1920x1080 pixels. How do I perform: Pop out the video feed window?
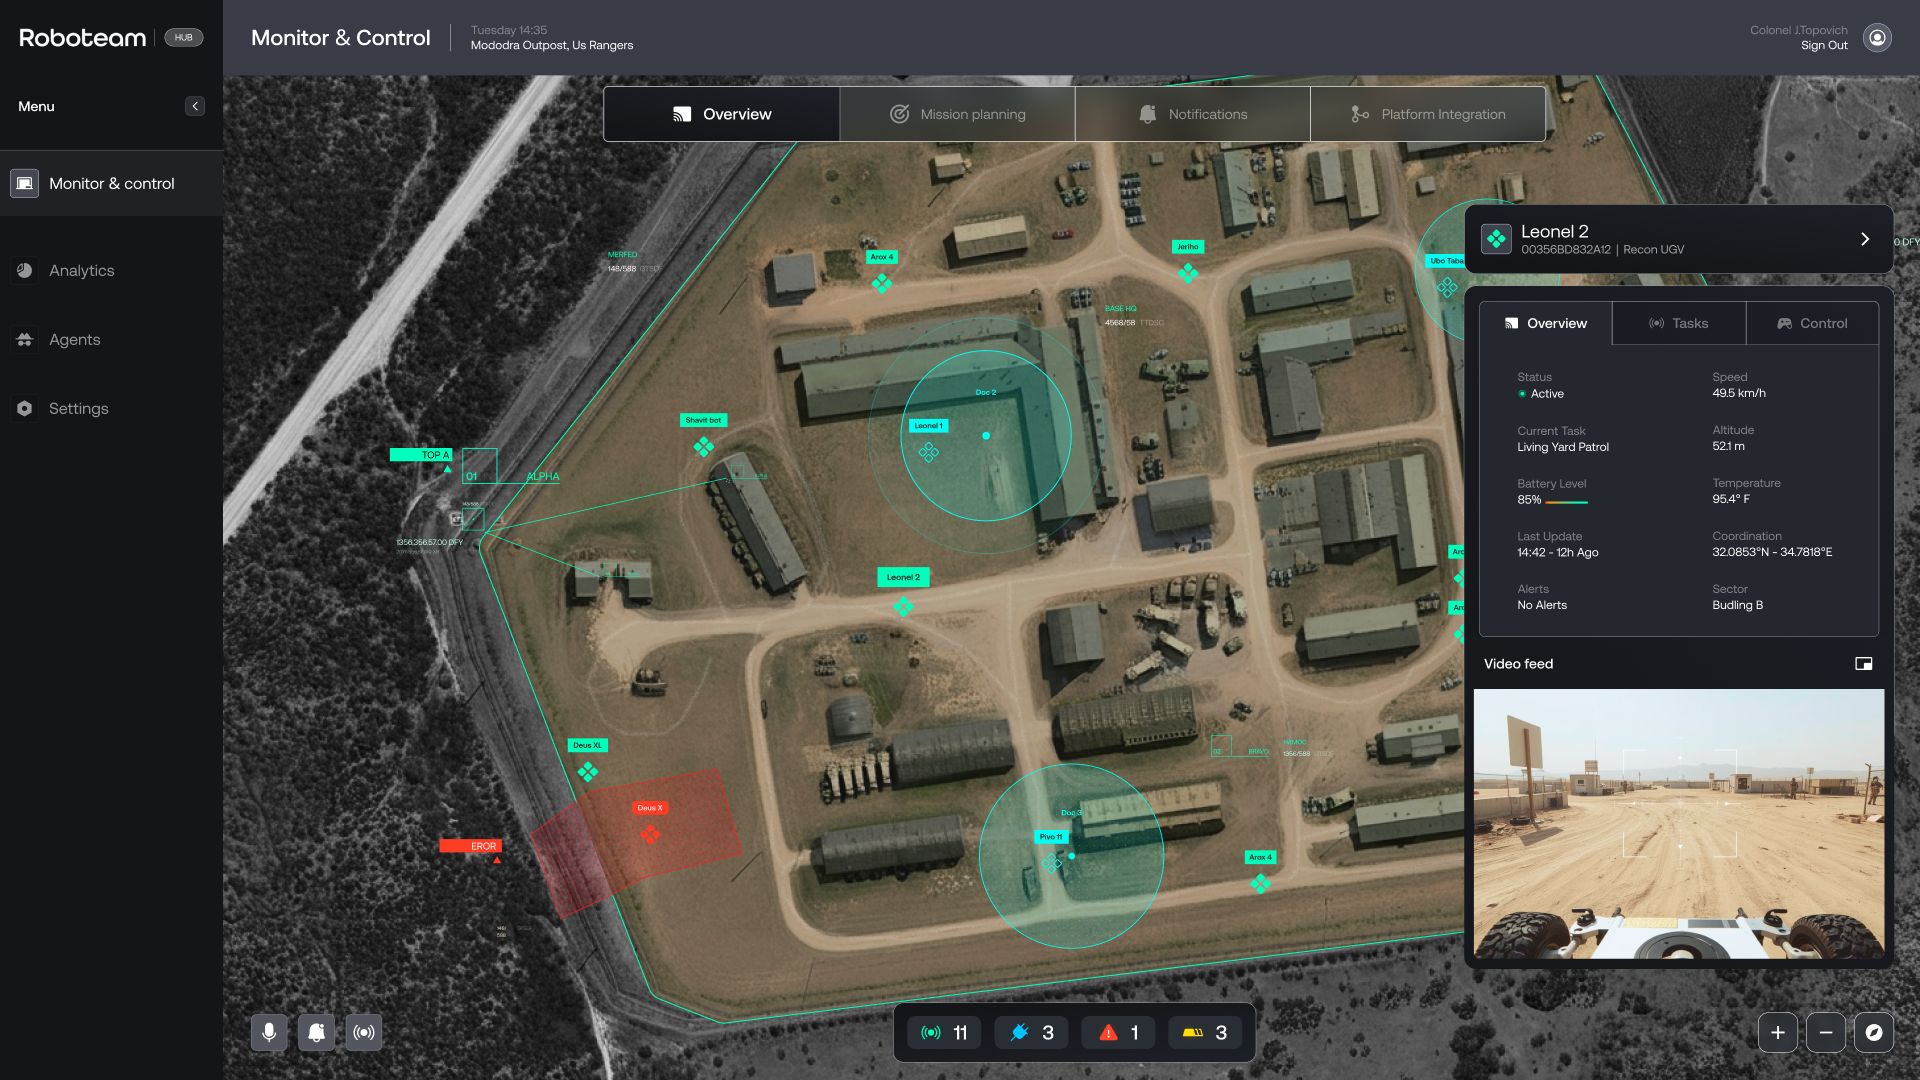(x=1863, y=664)
